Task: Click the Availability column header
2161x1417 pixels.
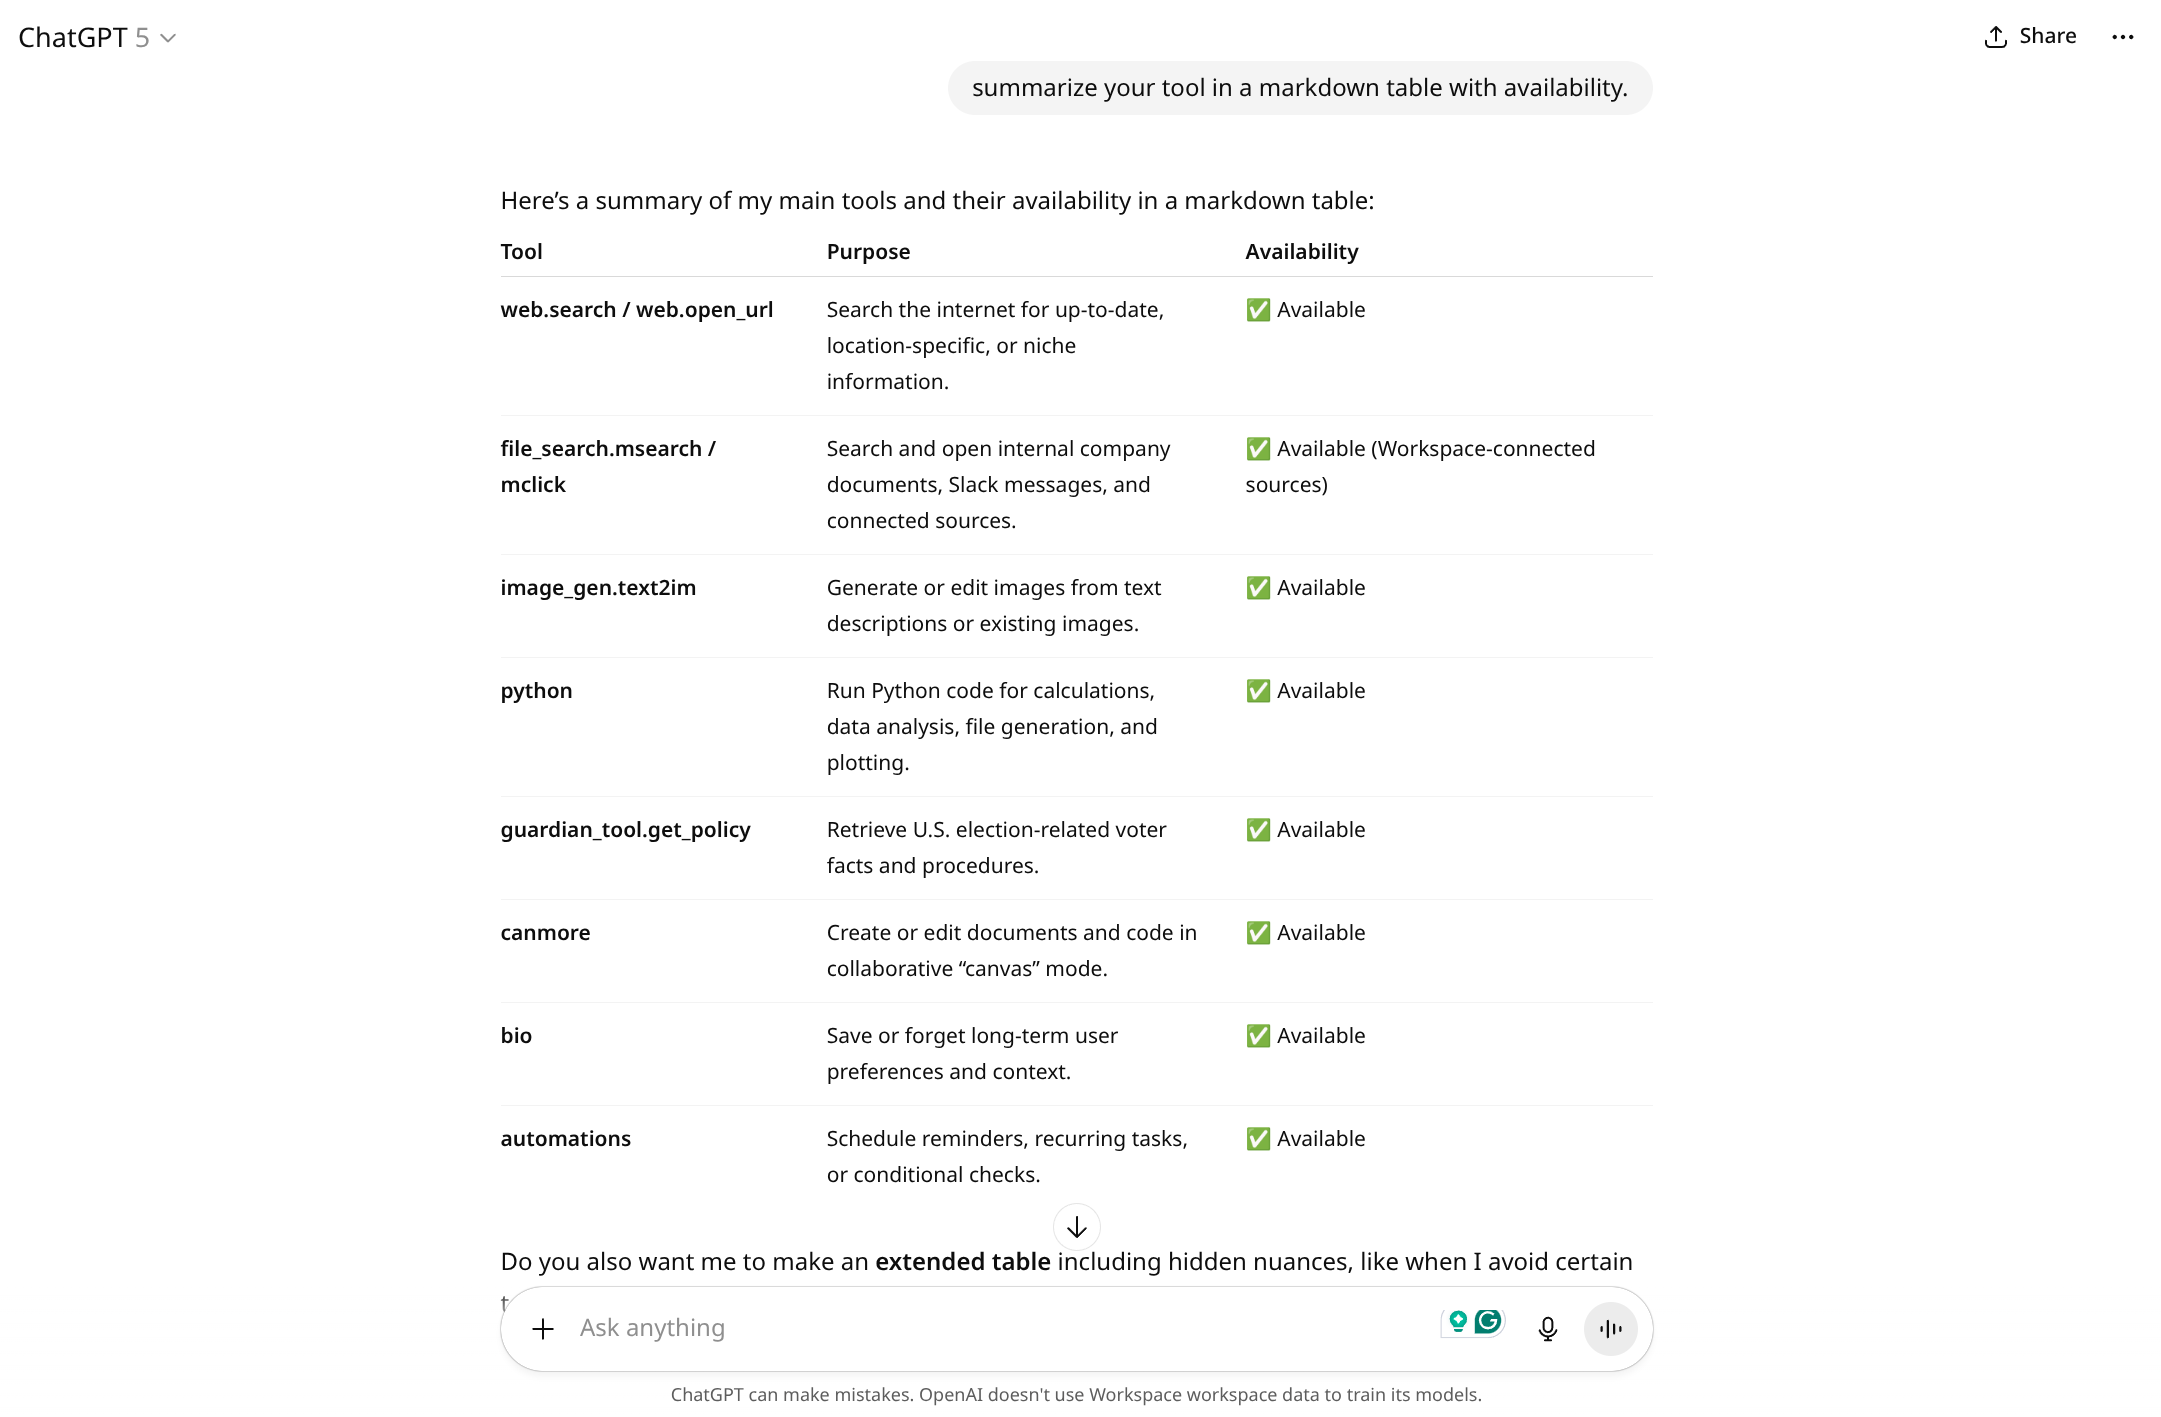Action: pyautogui.click(x=1301, y=252)
